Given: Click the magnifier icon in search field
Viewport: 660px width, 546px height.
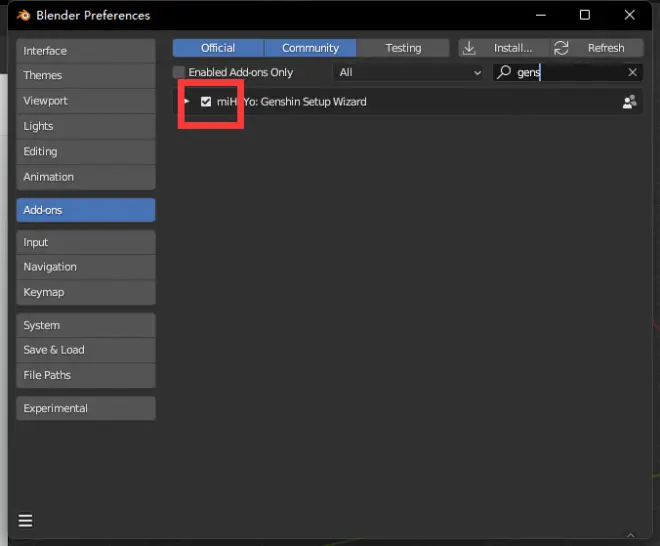Looking at the screenshot, I should pyautogui.click(x=504, y=72).
